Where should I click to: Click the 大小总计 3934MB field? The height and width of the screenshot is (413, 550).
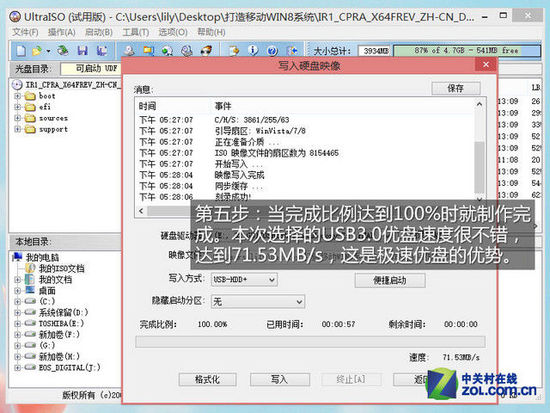coord(375,51)
